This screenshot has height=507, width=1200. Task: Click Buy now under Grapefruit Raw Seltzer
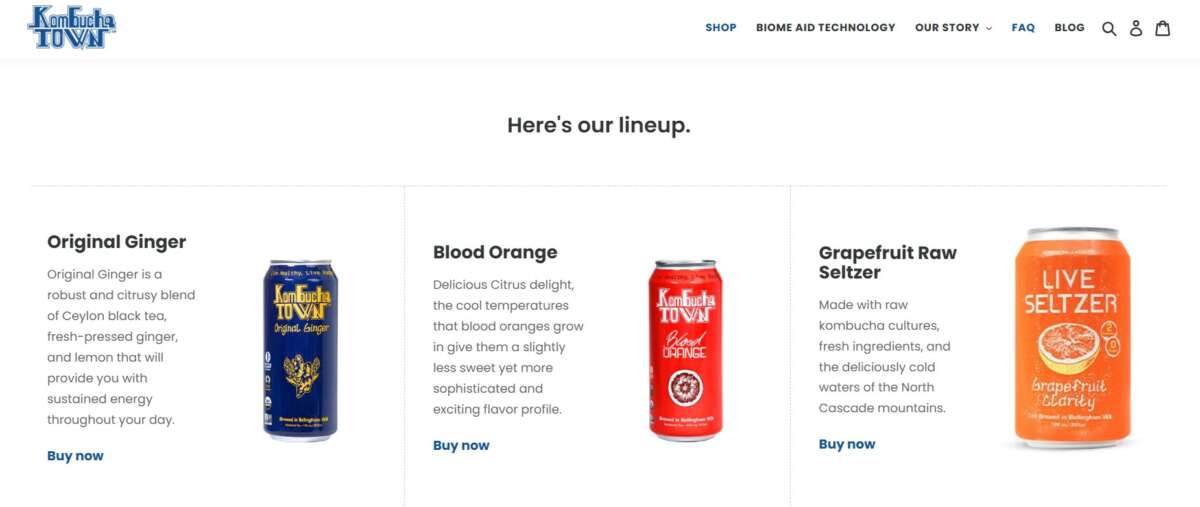(x=847, y=445)
